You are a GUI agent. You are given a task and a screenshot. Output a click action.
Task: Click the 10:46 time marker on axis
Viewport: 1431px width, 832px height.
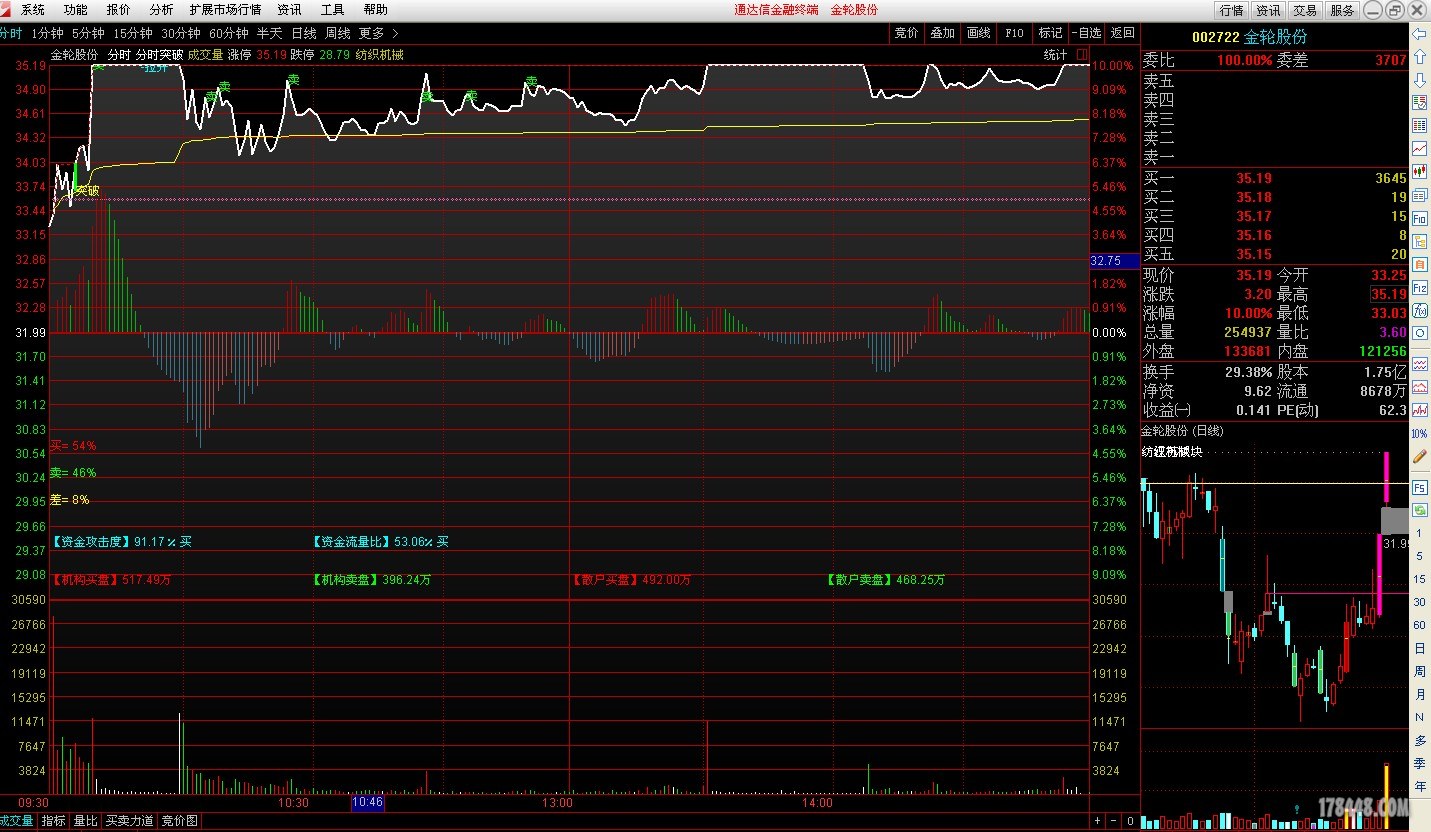[367, 802]
